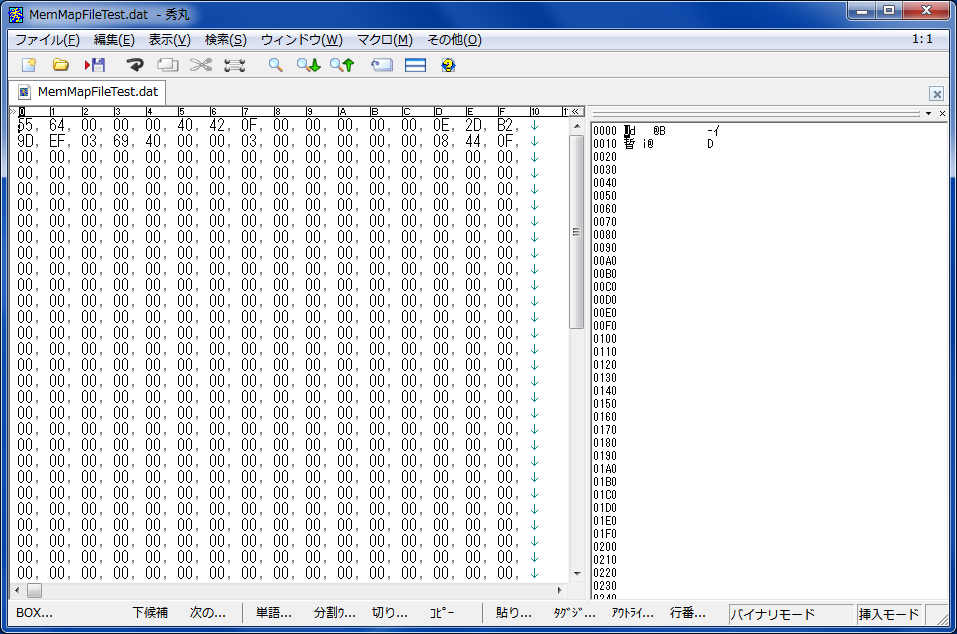This screenshot has width=957, height=634.
Task: Find previous with magnifier up-arrow icon
Action: [342, 65]
